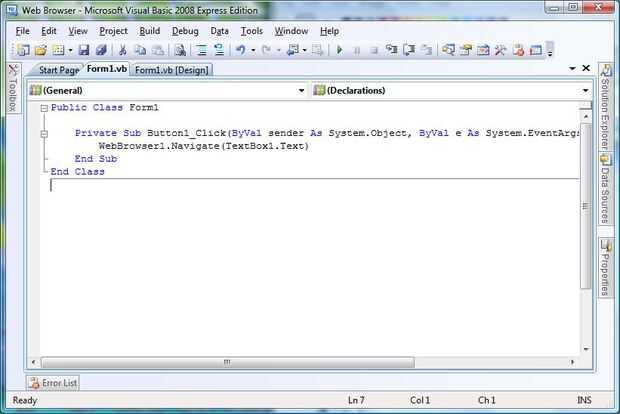Click the Paste toolbar icon
This screenshot has height=414, width=620.
click(x=158, y=50)
